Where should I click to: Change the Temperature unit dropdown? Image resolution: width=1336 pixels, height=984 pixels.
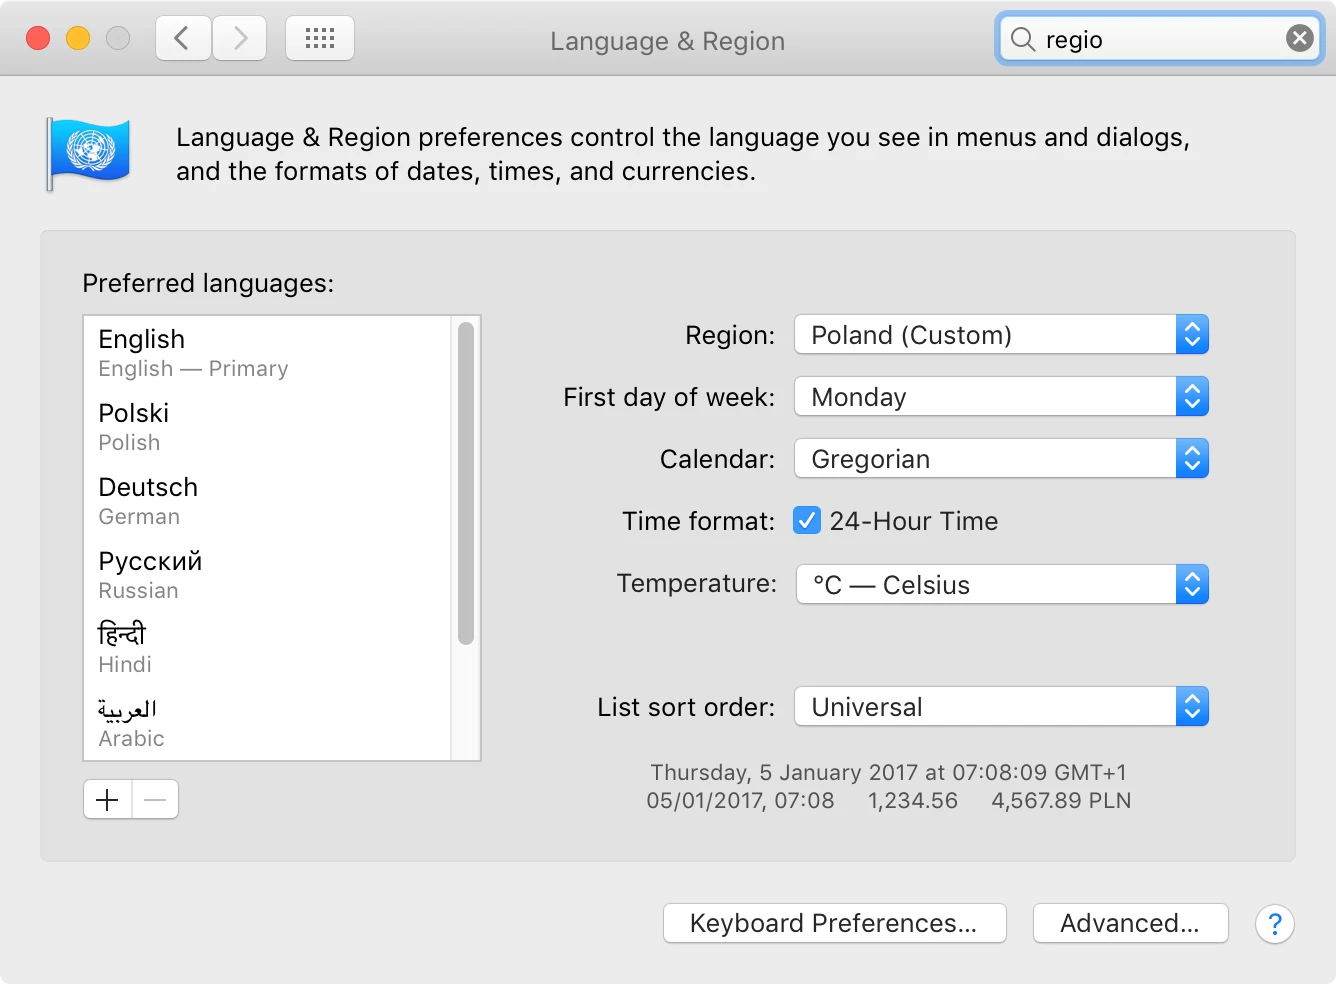tap(1001, 585)
